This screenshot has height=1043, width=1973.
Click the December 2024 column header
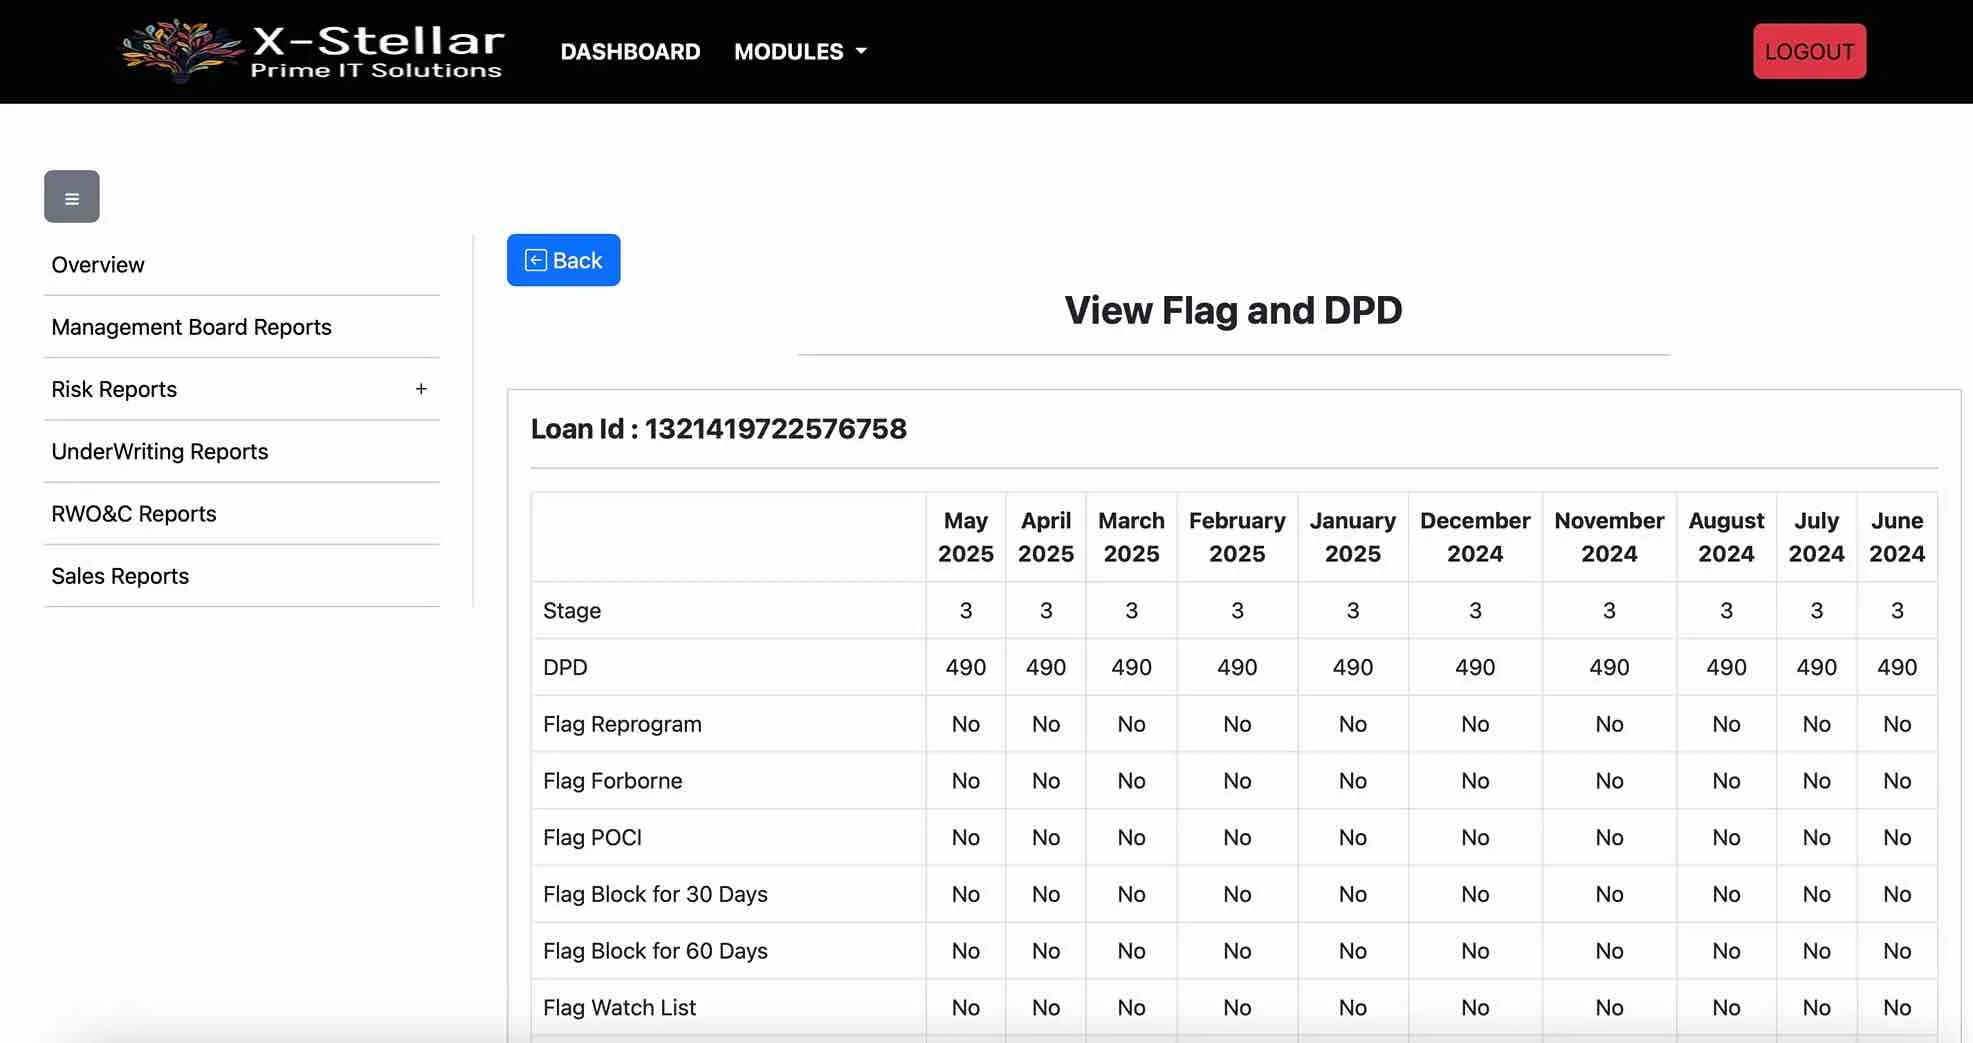coord(1474,537)
